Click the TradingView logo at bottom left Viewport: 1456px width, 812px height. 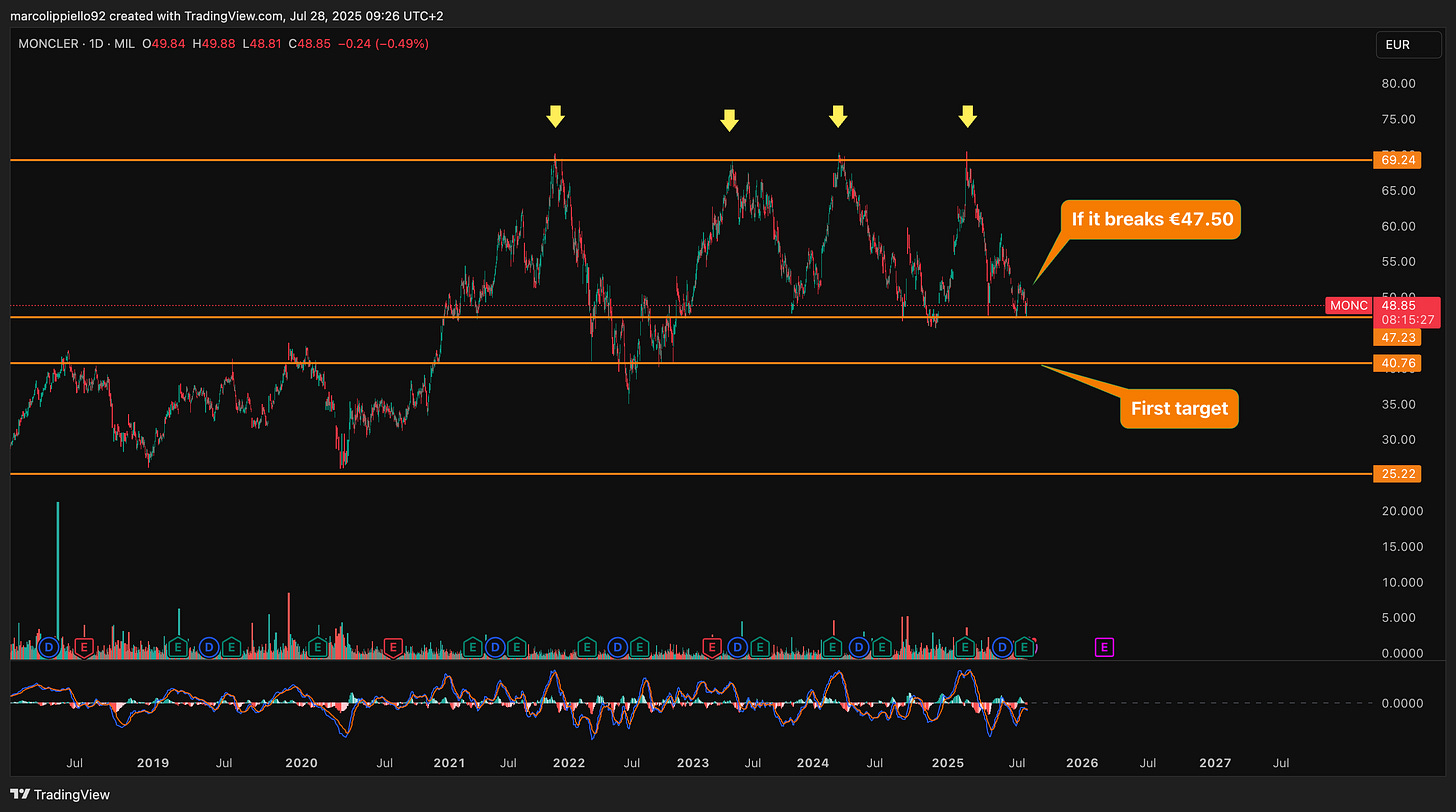(60, 795)
